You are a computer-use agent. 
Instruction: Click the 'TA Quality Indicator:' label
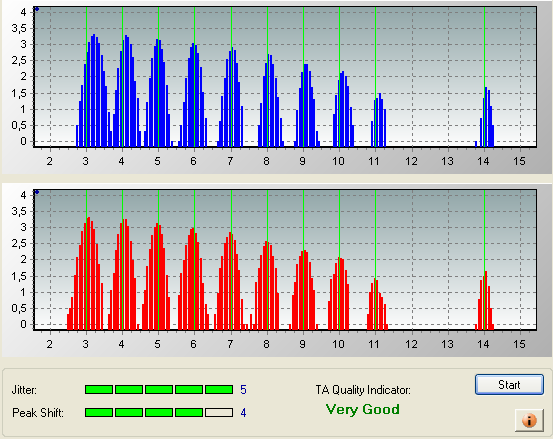click(363, 390)
